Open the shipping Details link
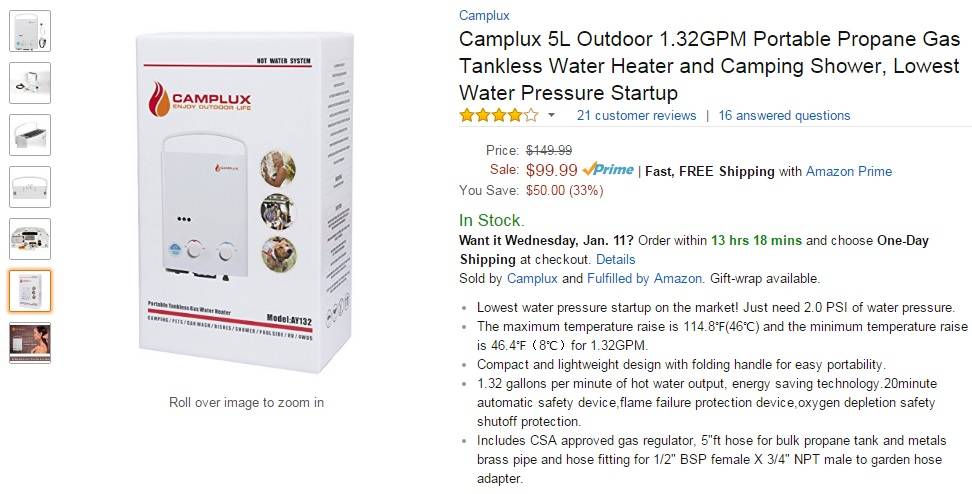972x494 pixels. [615, 259]
